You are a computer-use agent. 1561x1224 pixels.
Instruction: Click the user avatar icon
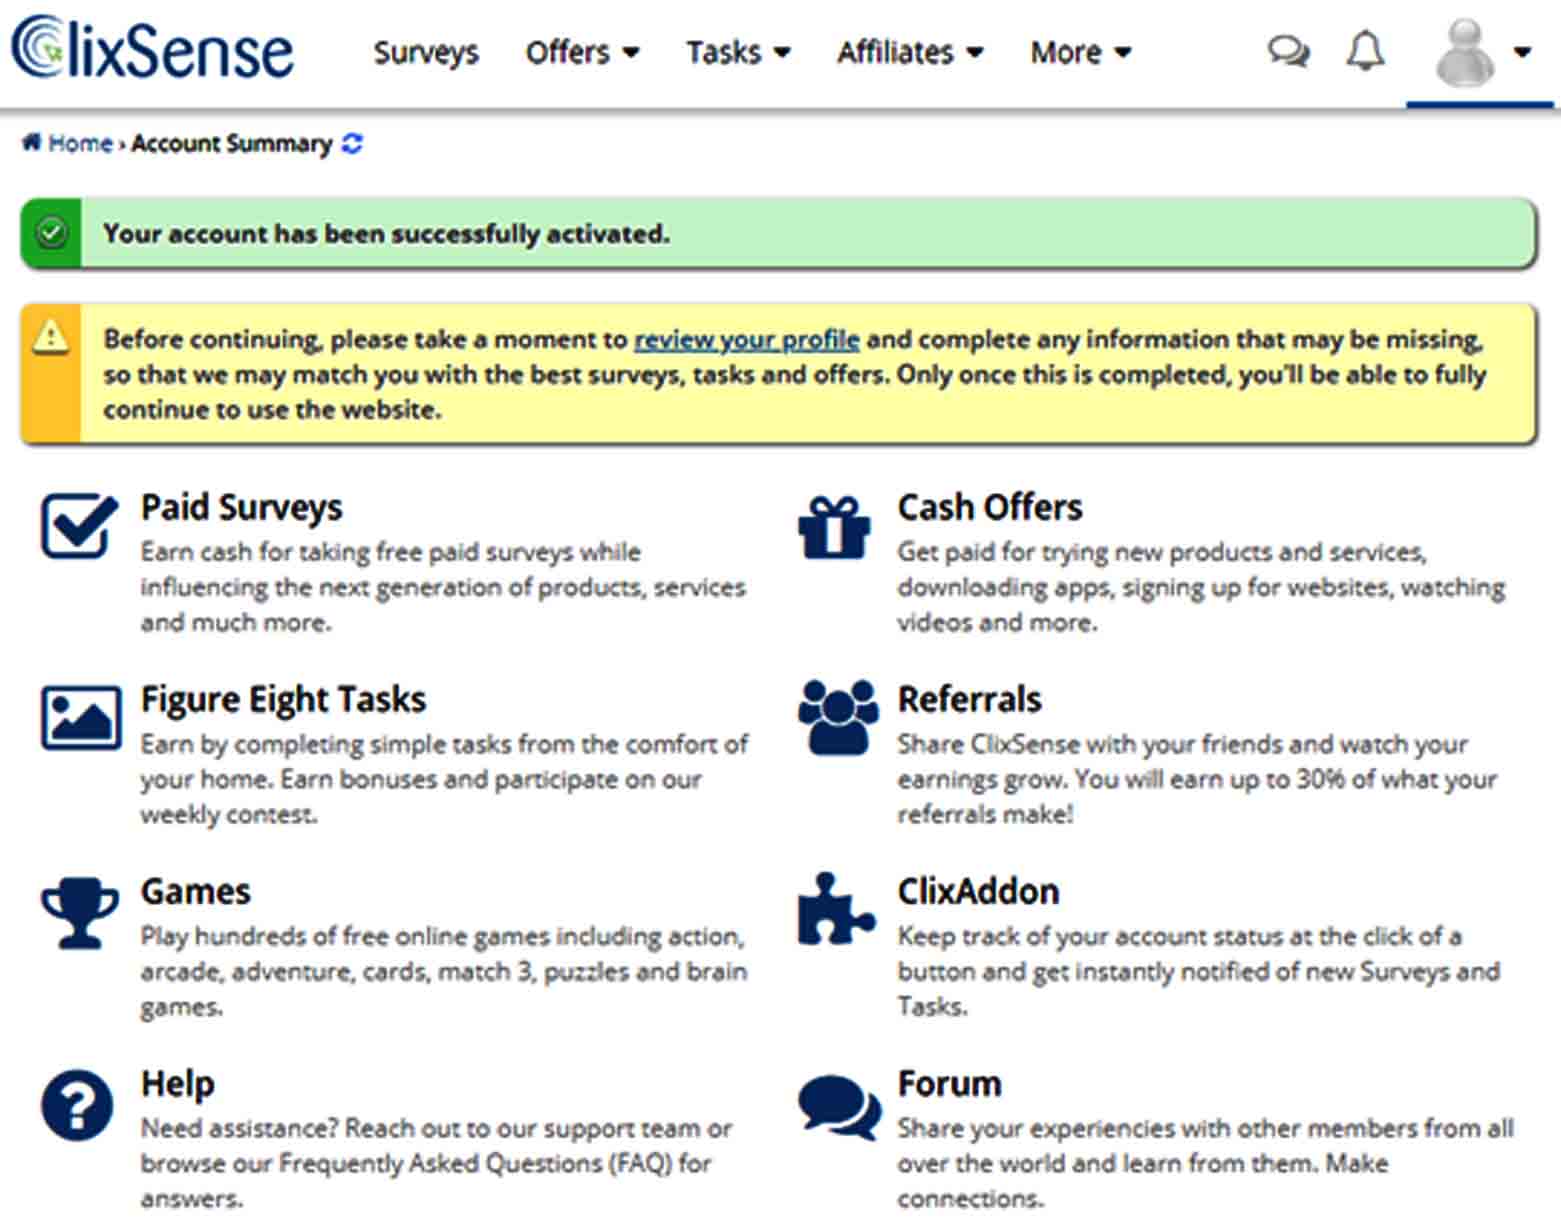pos(1464,53)
